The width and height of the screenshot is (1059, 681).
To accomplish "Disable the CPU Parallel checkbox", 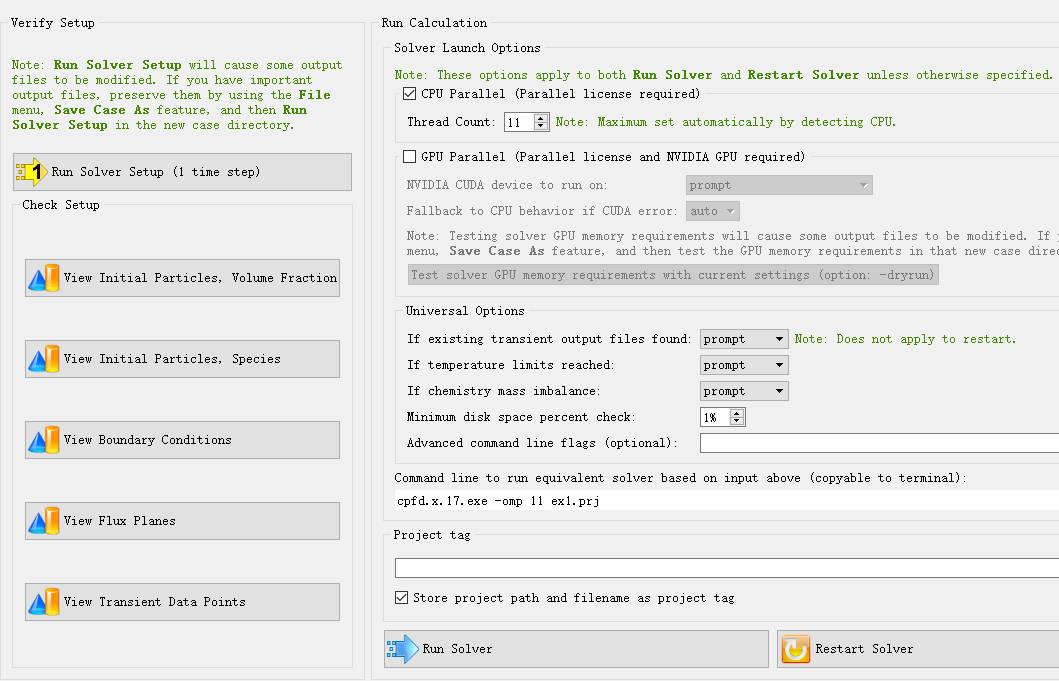I will point(409,94).
